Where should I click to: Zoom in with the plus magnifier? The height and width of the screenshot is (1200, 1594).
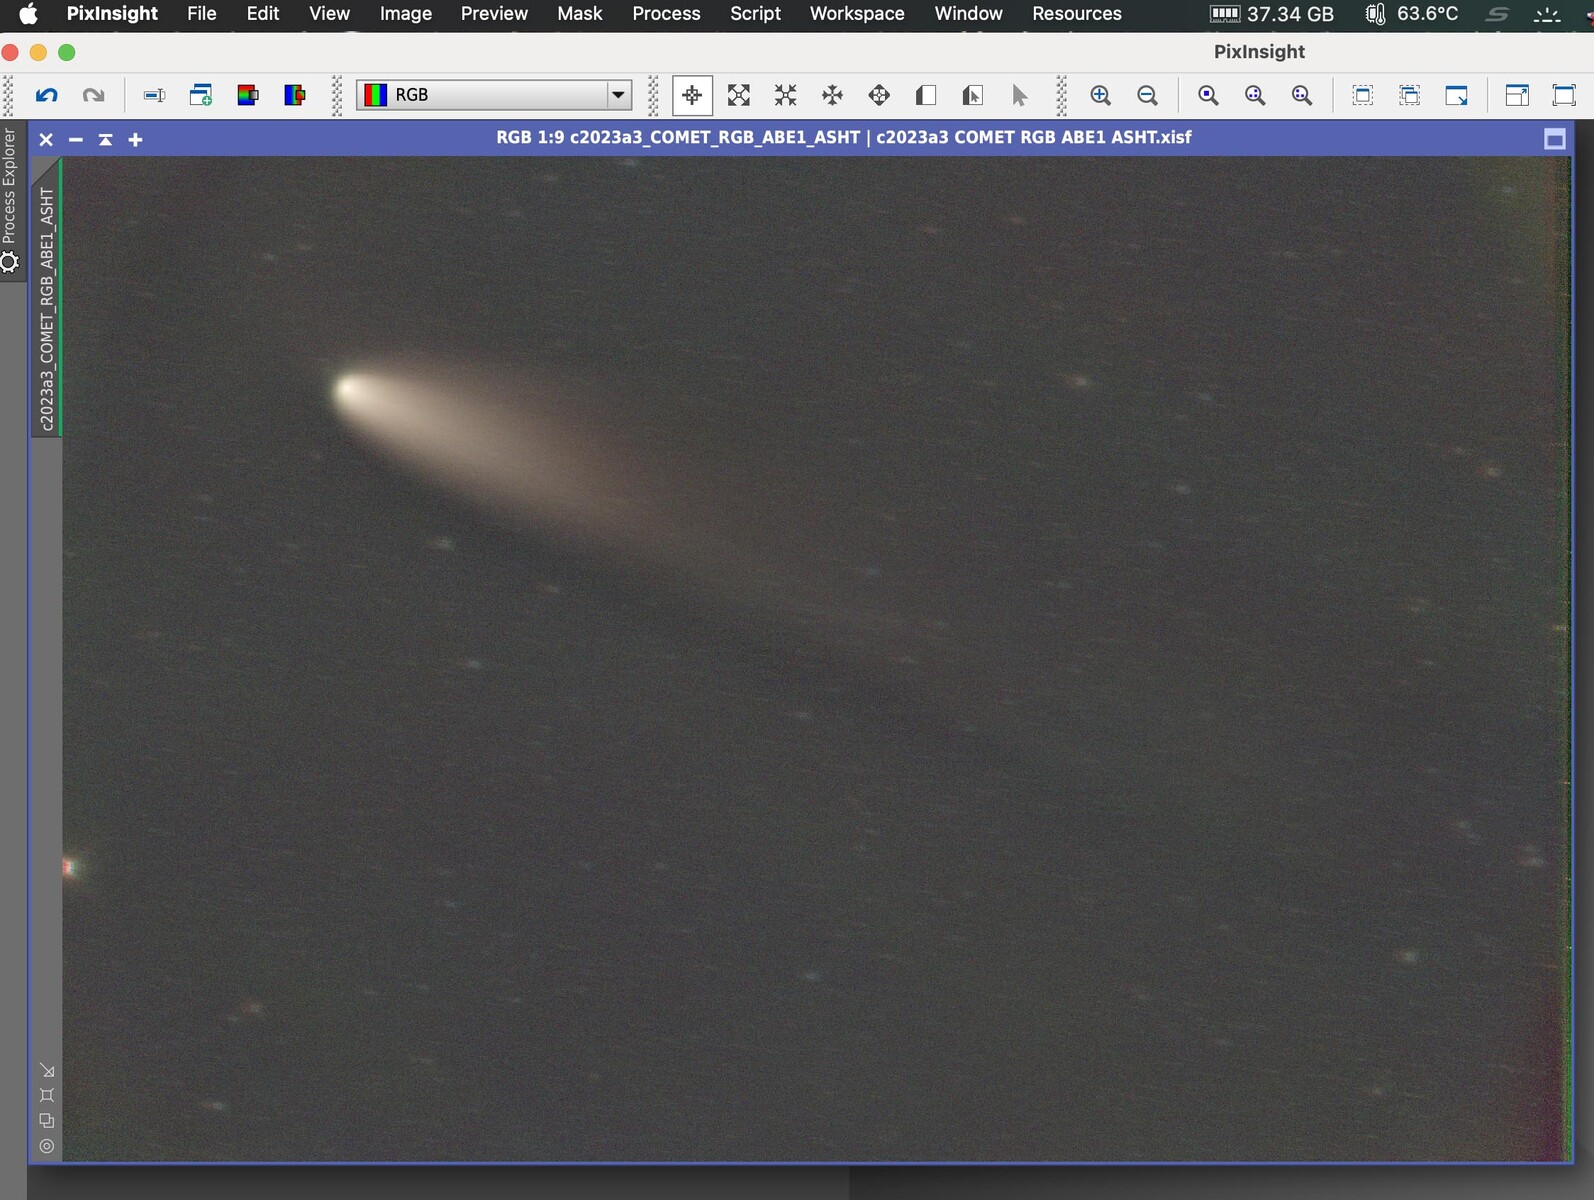[1101, 95]
